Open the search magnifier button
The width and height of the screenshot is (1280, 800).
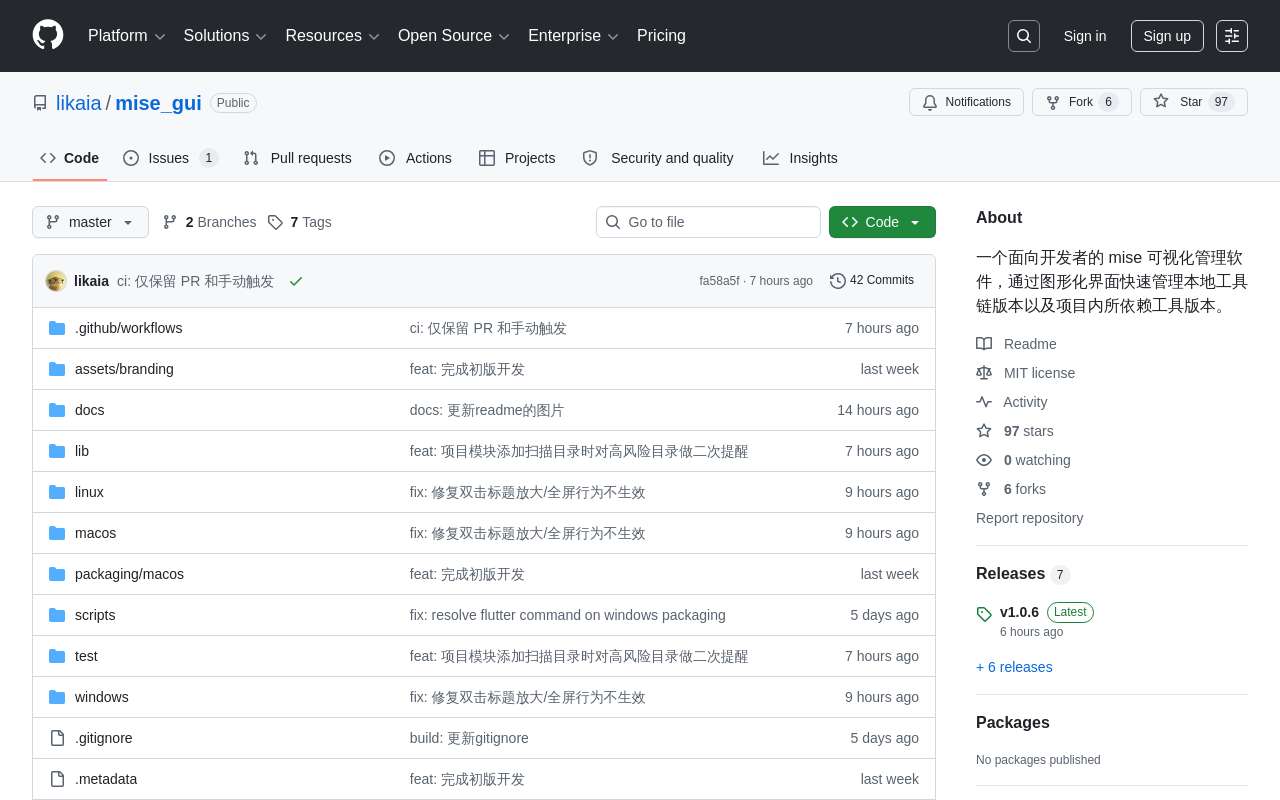point(1024,36)
